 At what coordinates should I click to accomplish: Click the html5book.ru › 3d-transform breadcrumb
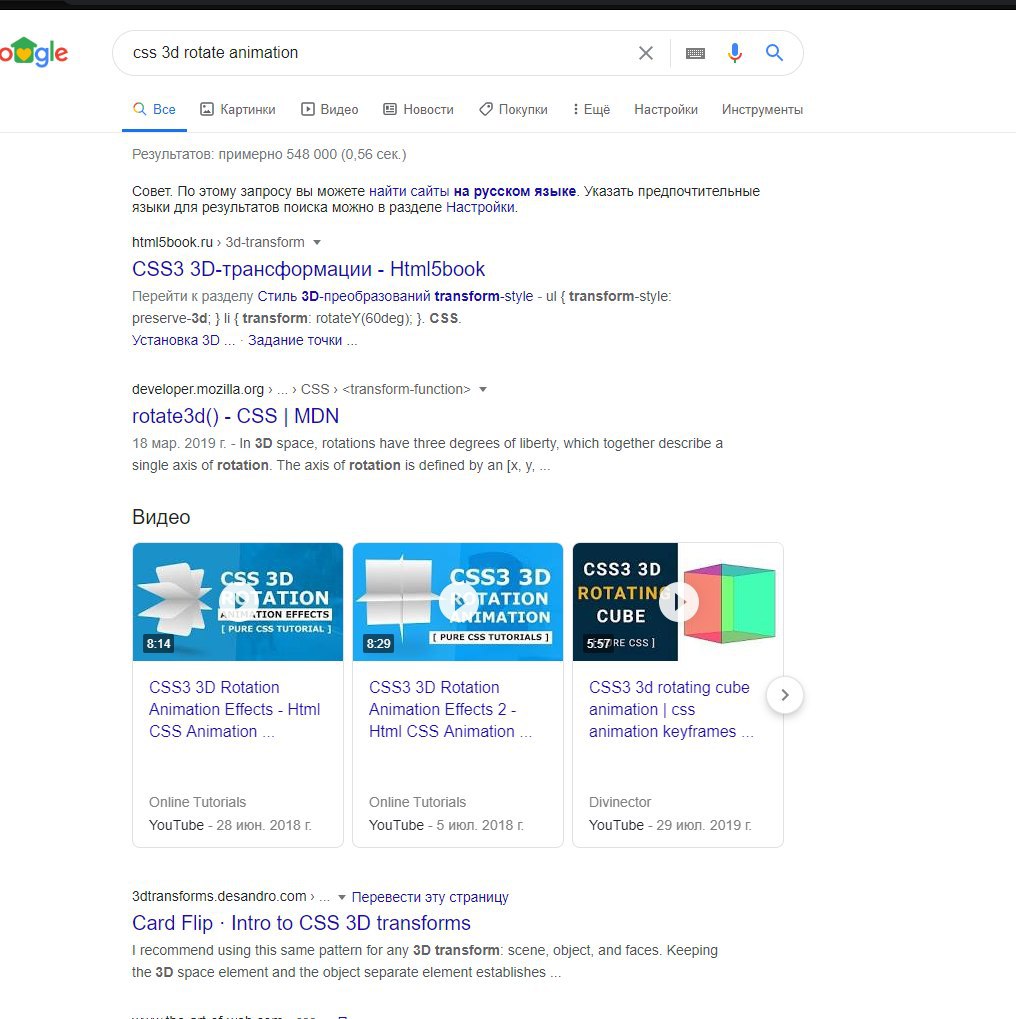(218, 242)
